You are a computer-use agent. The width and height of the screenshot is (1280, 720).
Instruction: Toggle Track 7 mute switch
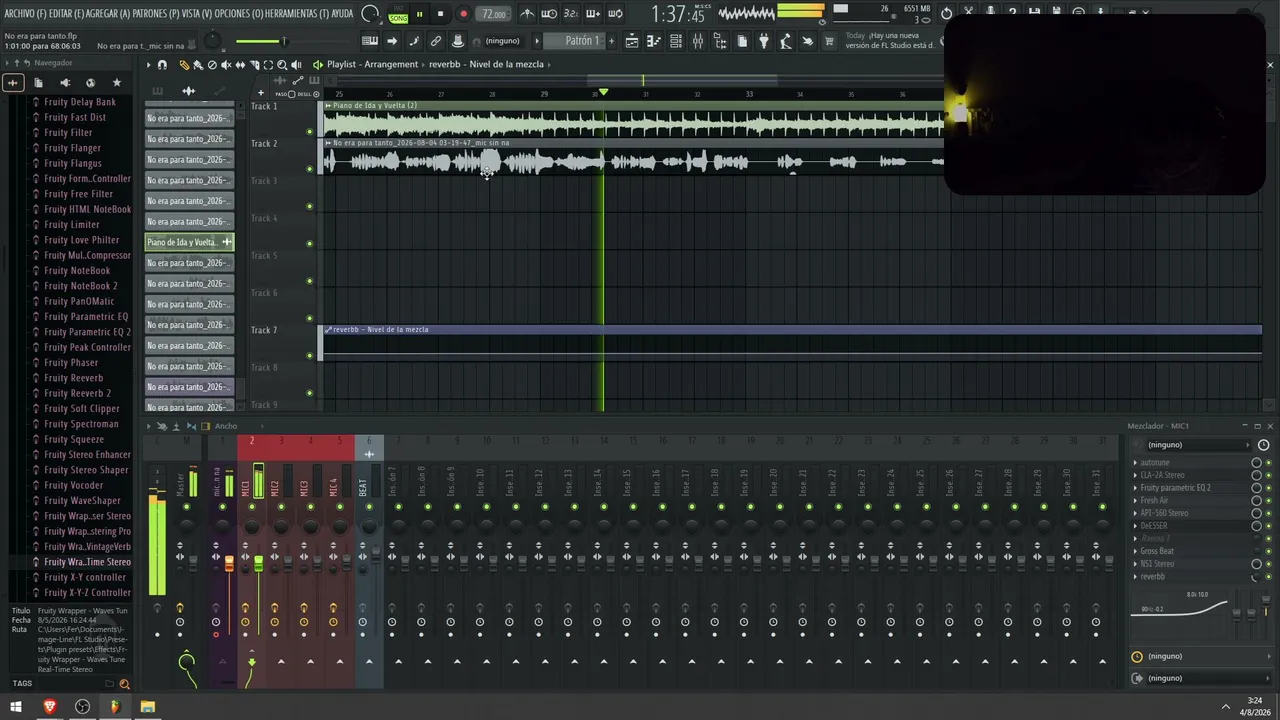(309, 356)
